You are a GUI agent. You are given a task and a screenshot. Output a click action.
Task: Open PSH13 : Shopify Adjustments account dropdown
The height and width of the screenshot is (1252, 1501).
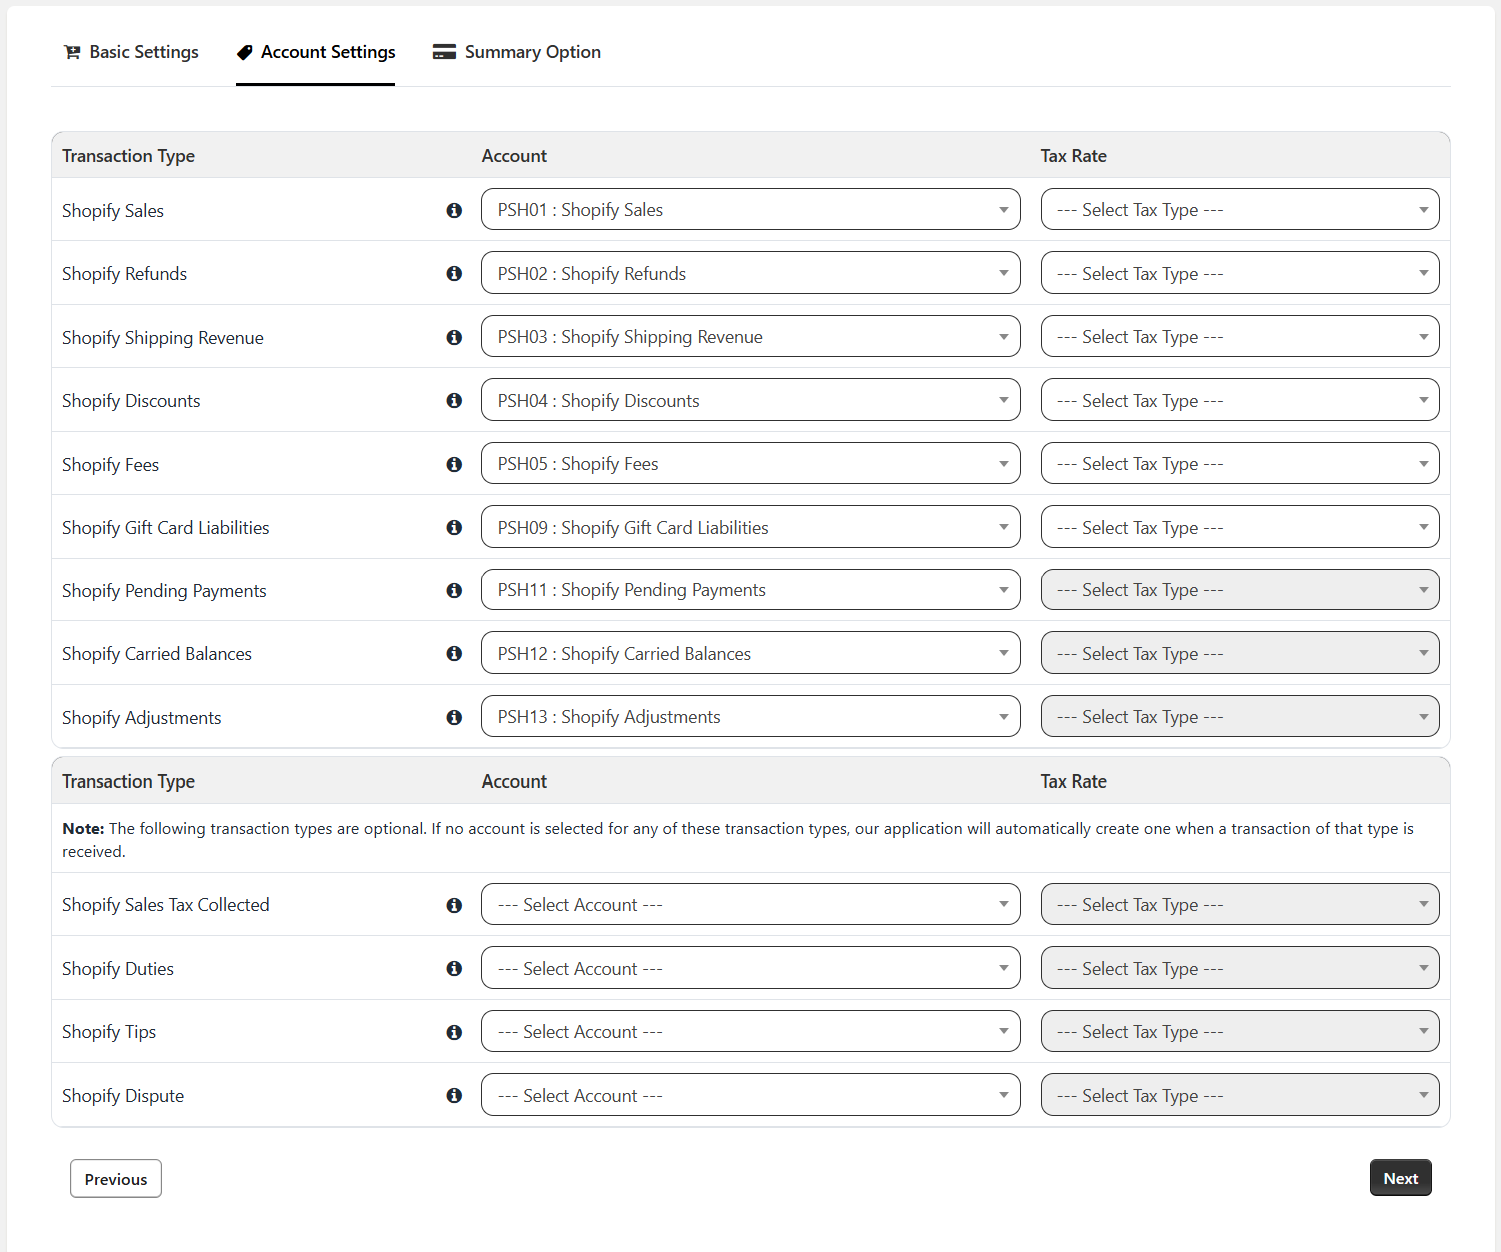point(750,716)
